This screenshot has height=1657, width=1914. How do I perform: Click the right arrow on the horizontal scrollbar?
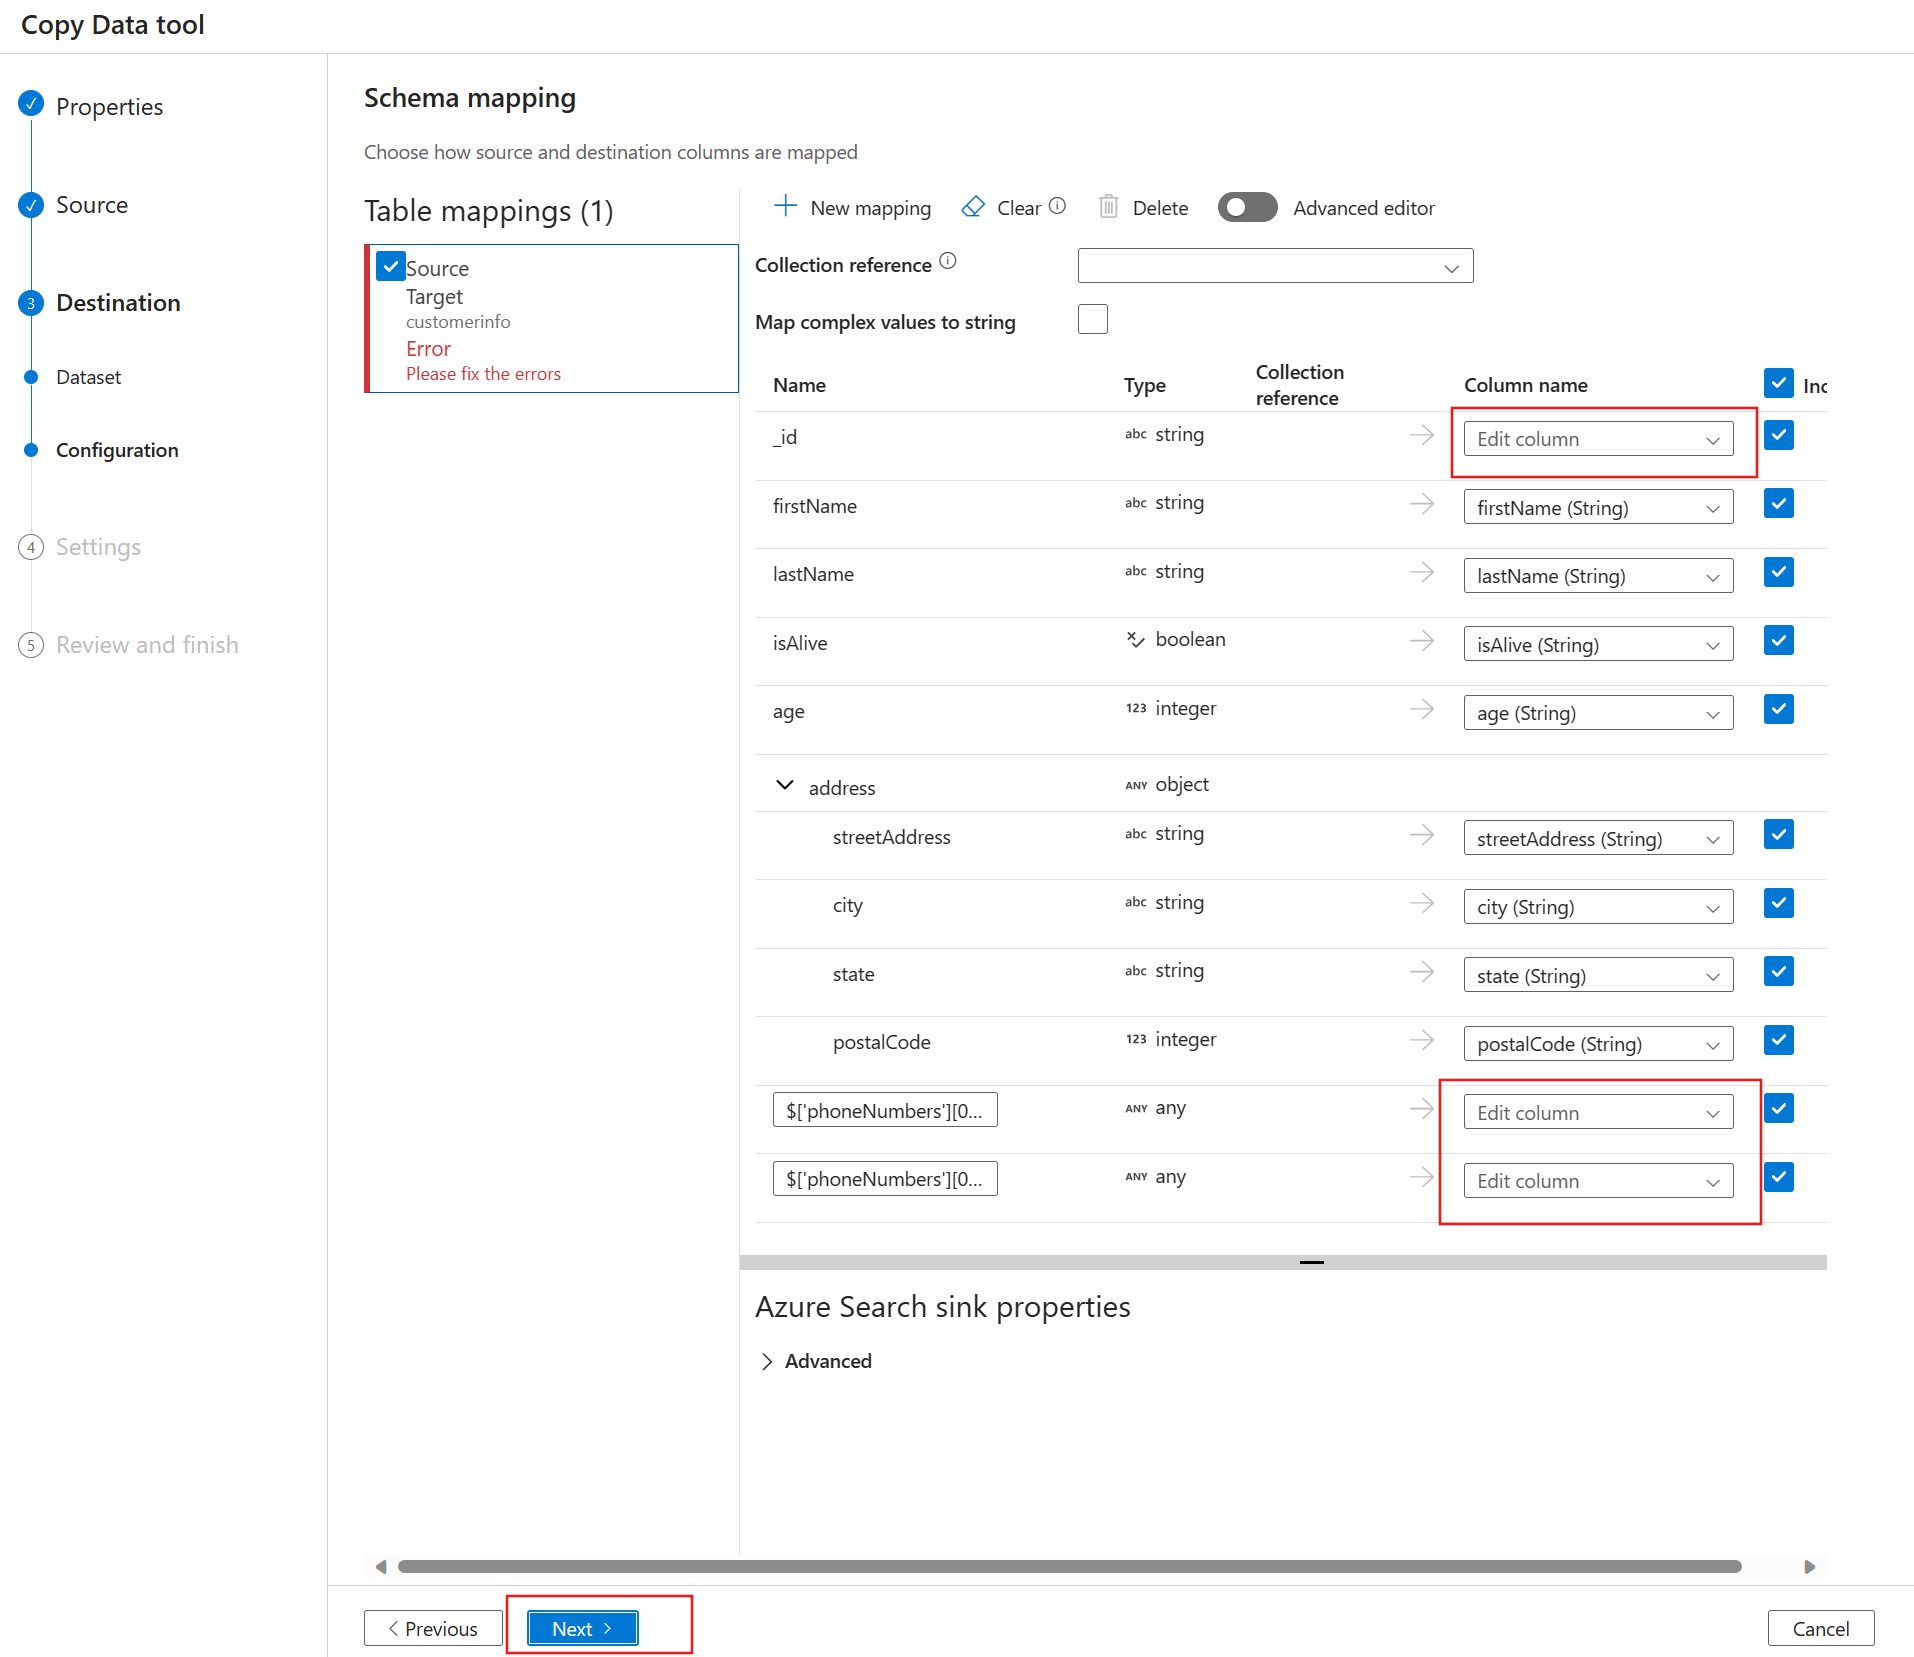click(x=1809, y=1567)
